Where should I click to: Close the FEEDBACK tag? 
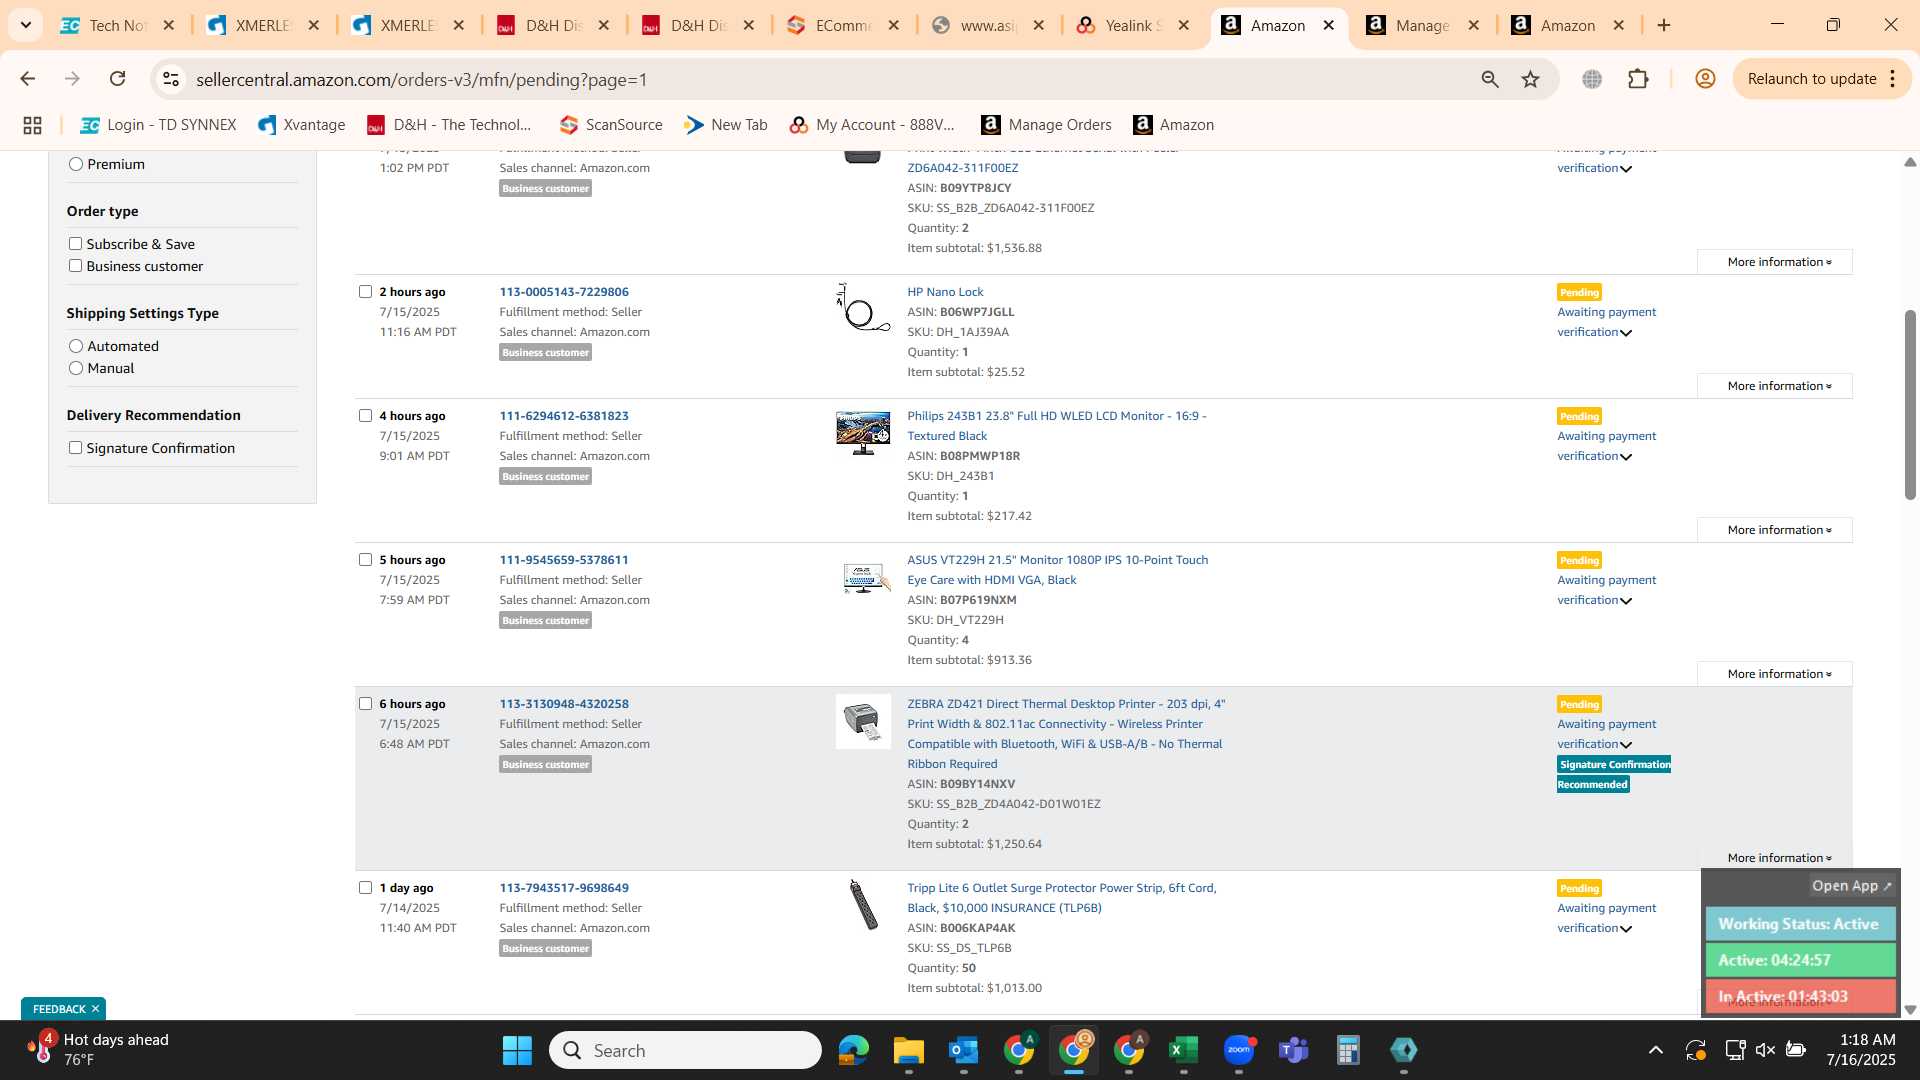click(95, 1009)
